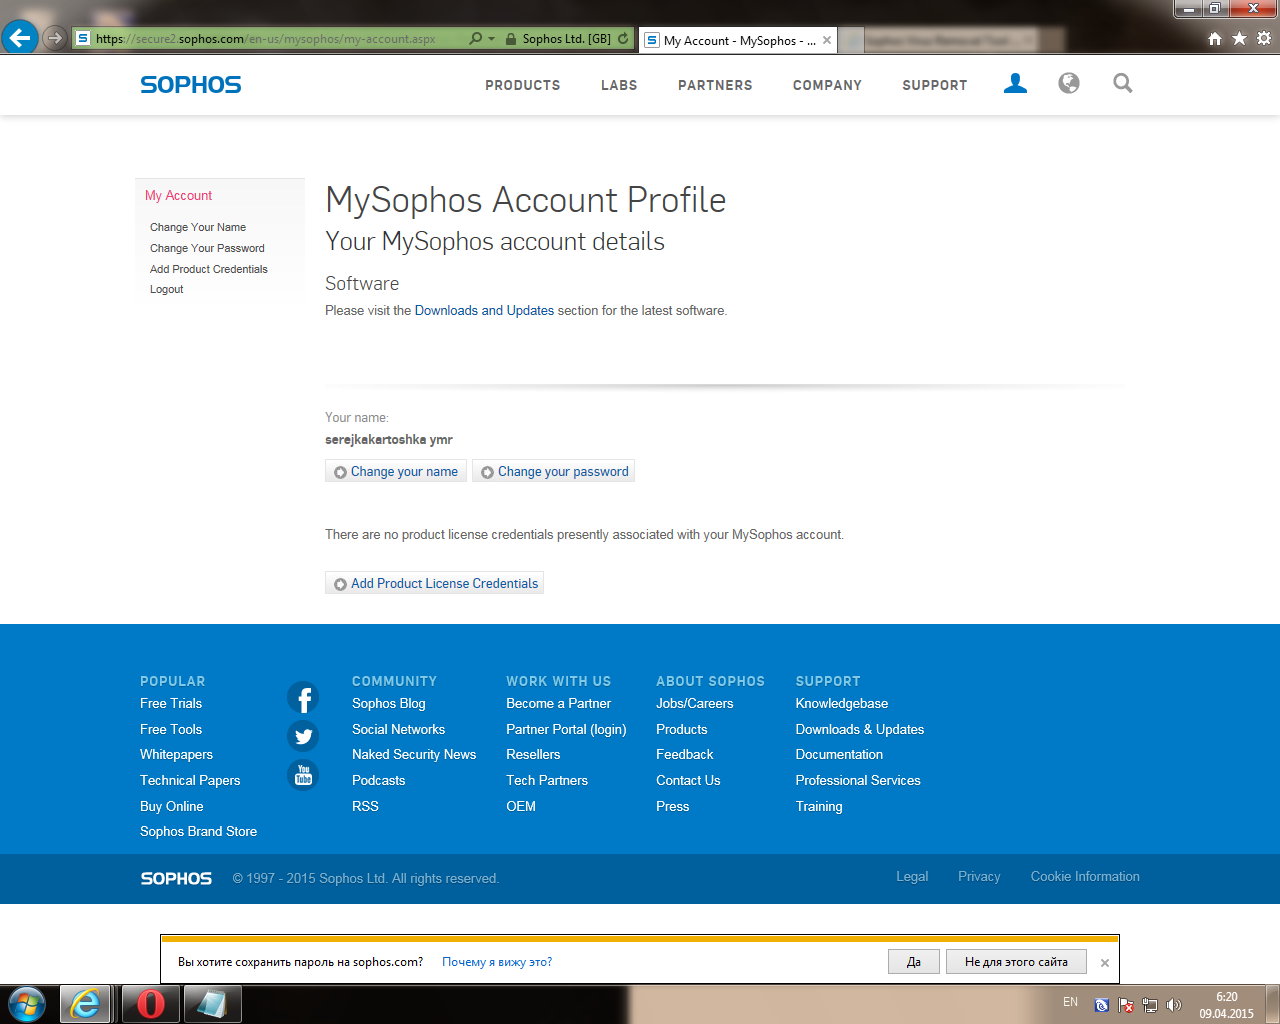Click the footer SOPHOS logo
The height and width of the screenshot is (1024, 1280).
coord(176,878)
